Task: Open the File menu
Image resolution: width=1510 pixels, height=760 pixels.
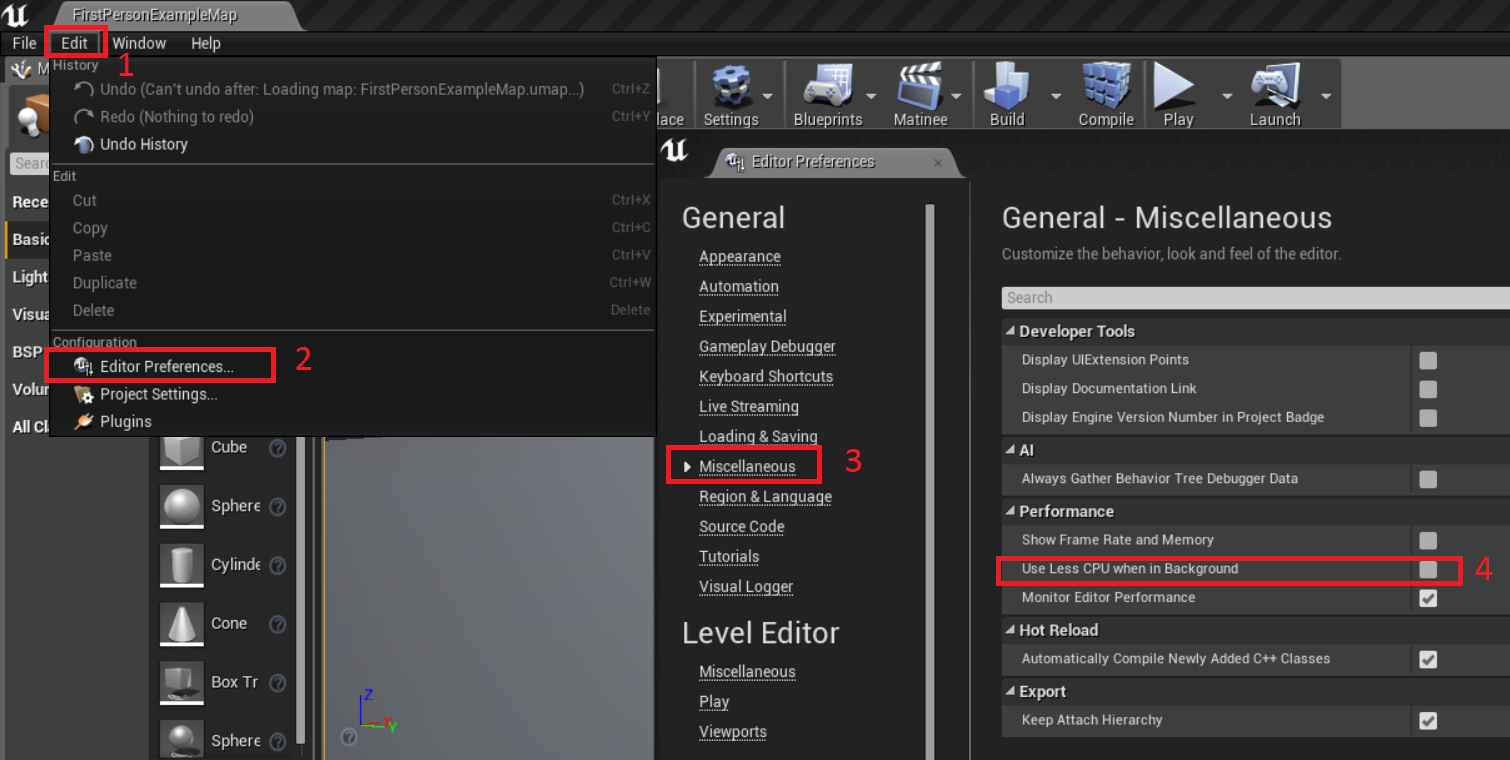Action: pyautogui.click(x=24, y=43)
